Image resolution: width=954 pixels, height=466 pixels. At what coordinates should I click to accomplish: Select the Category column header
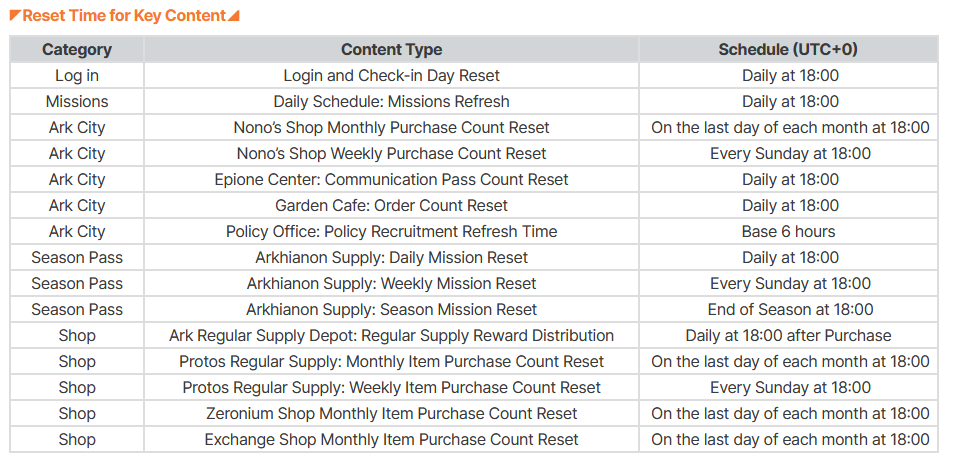coord(77,49)
